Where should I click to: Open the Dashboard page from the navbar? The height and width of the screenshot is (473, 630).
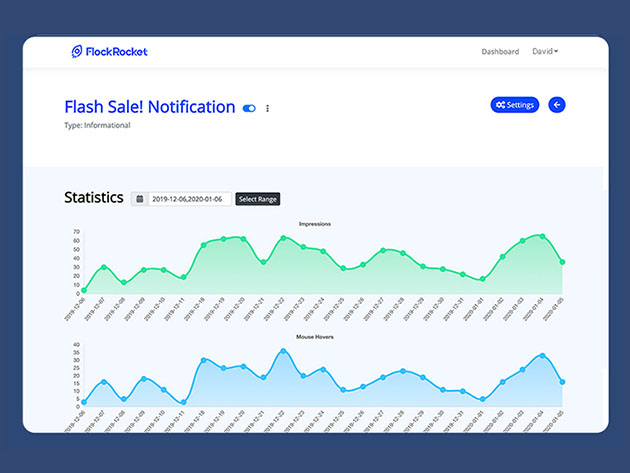click(500, 52)
